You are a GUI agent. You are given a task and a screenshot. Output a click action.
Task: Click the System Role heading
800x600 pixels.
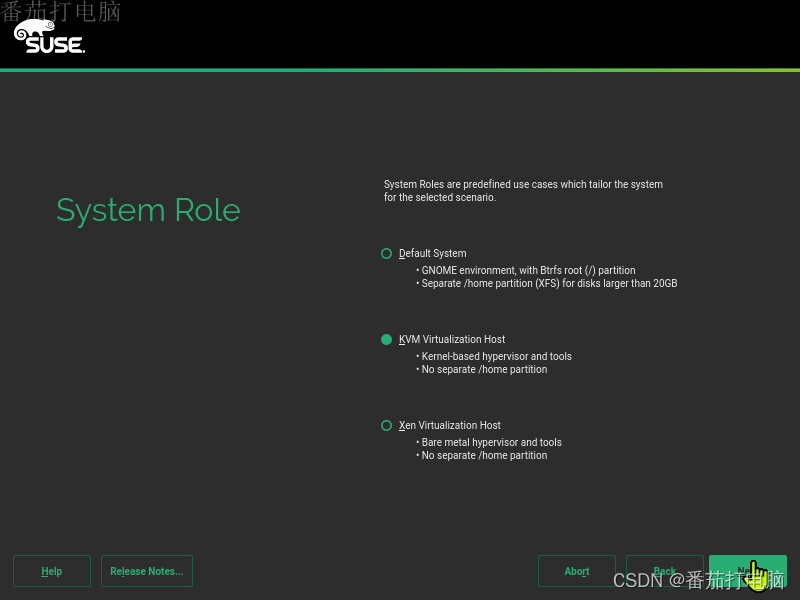point(148,210)
